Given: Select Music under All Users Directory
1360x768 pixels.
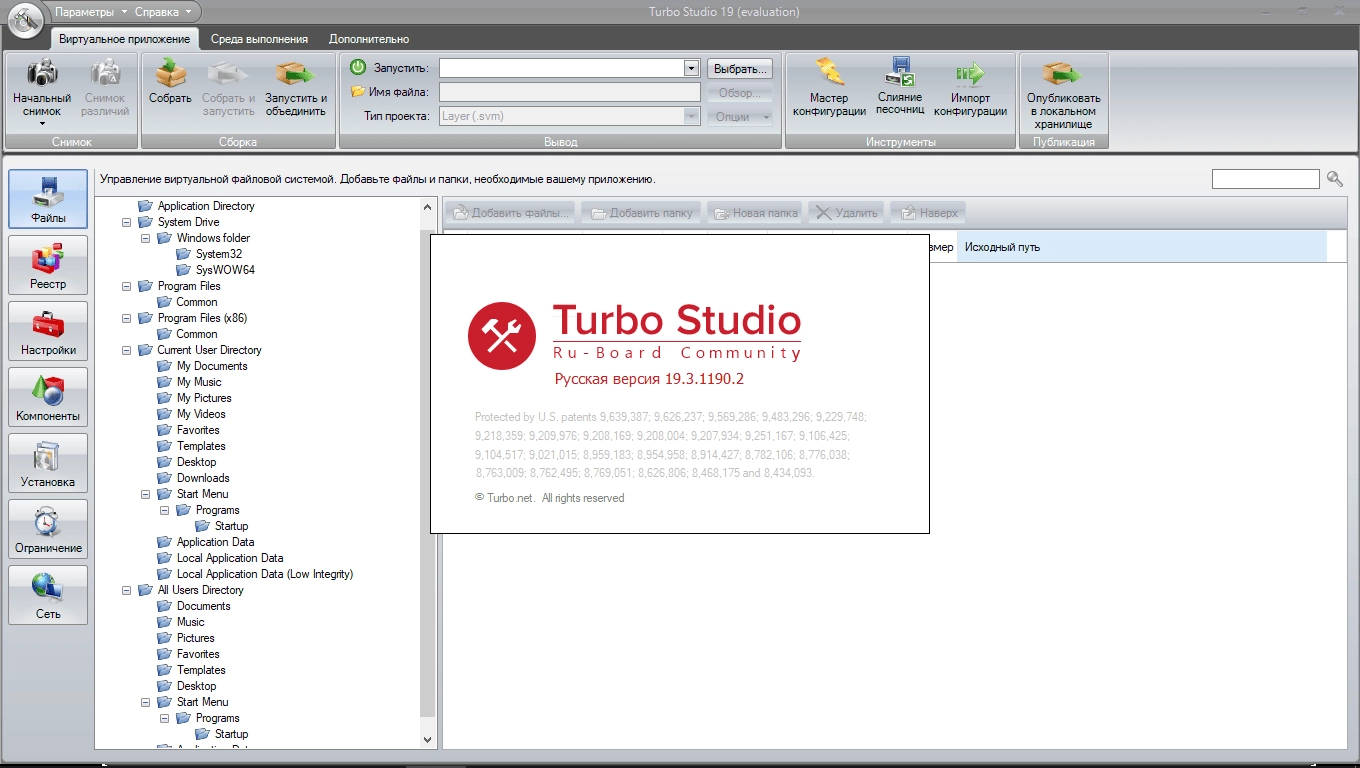Looking at the screenshot, I should tap(191, 622).
